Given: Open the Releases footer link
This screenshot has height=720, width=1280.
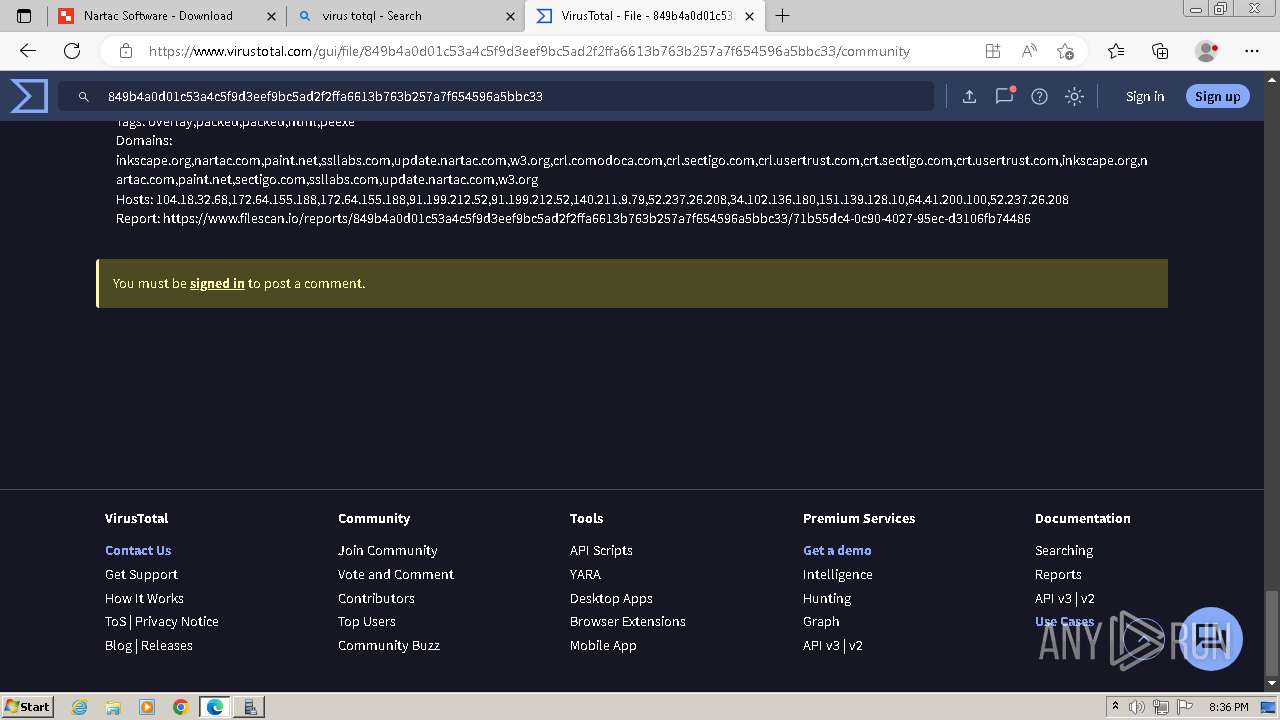Looking at the screenshot, I should pos(167,645).
